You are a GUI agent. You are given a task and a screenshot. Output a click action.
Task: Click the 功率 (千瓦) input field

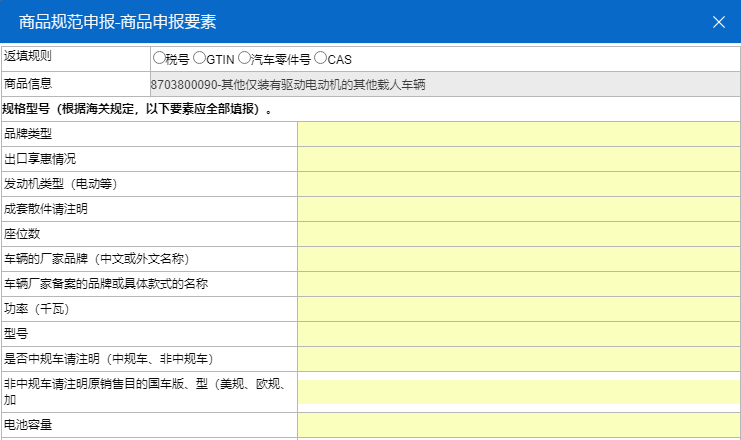518,309
